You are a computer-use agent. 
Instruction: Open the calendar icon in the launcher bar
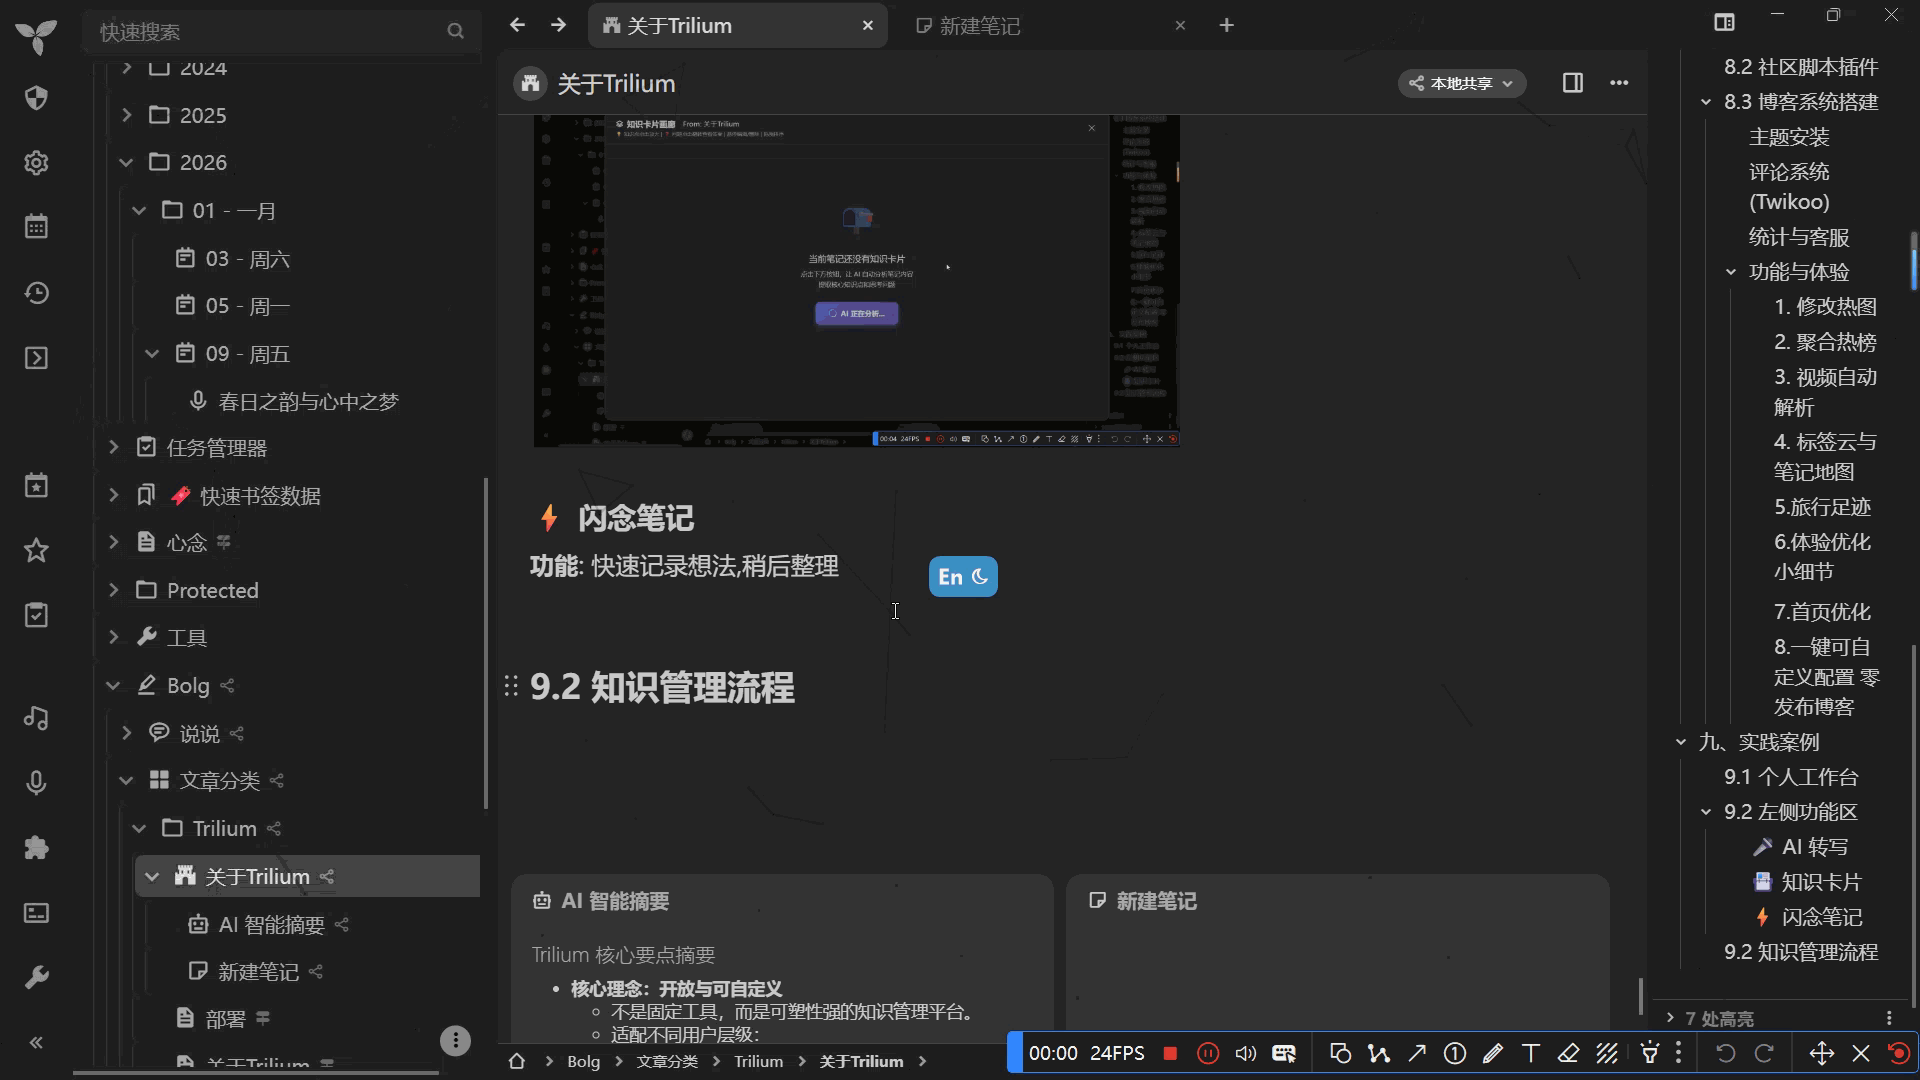36,227
